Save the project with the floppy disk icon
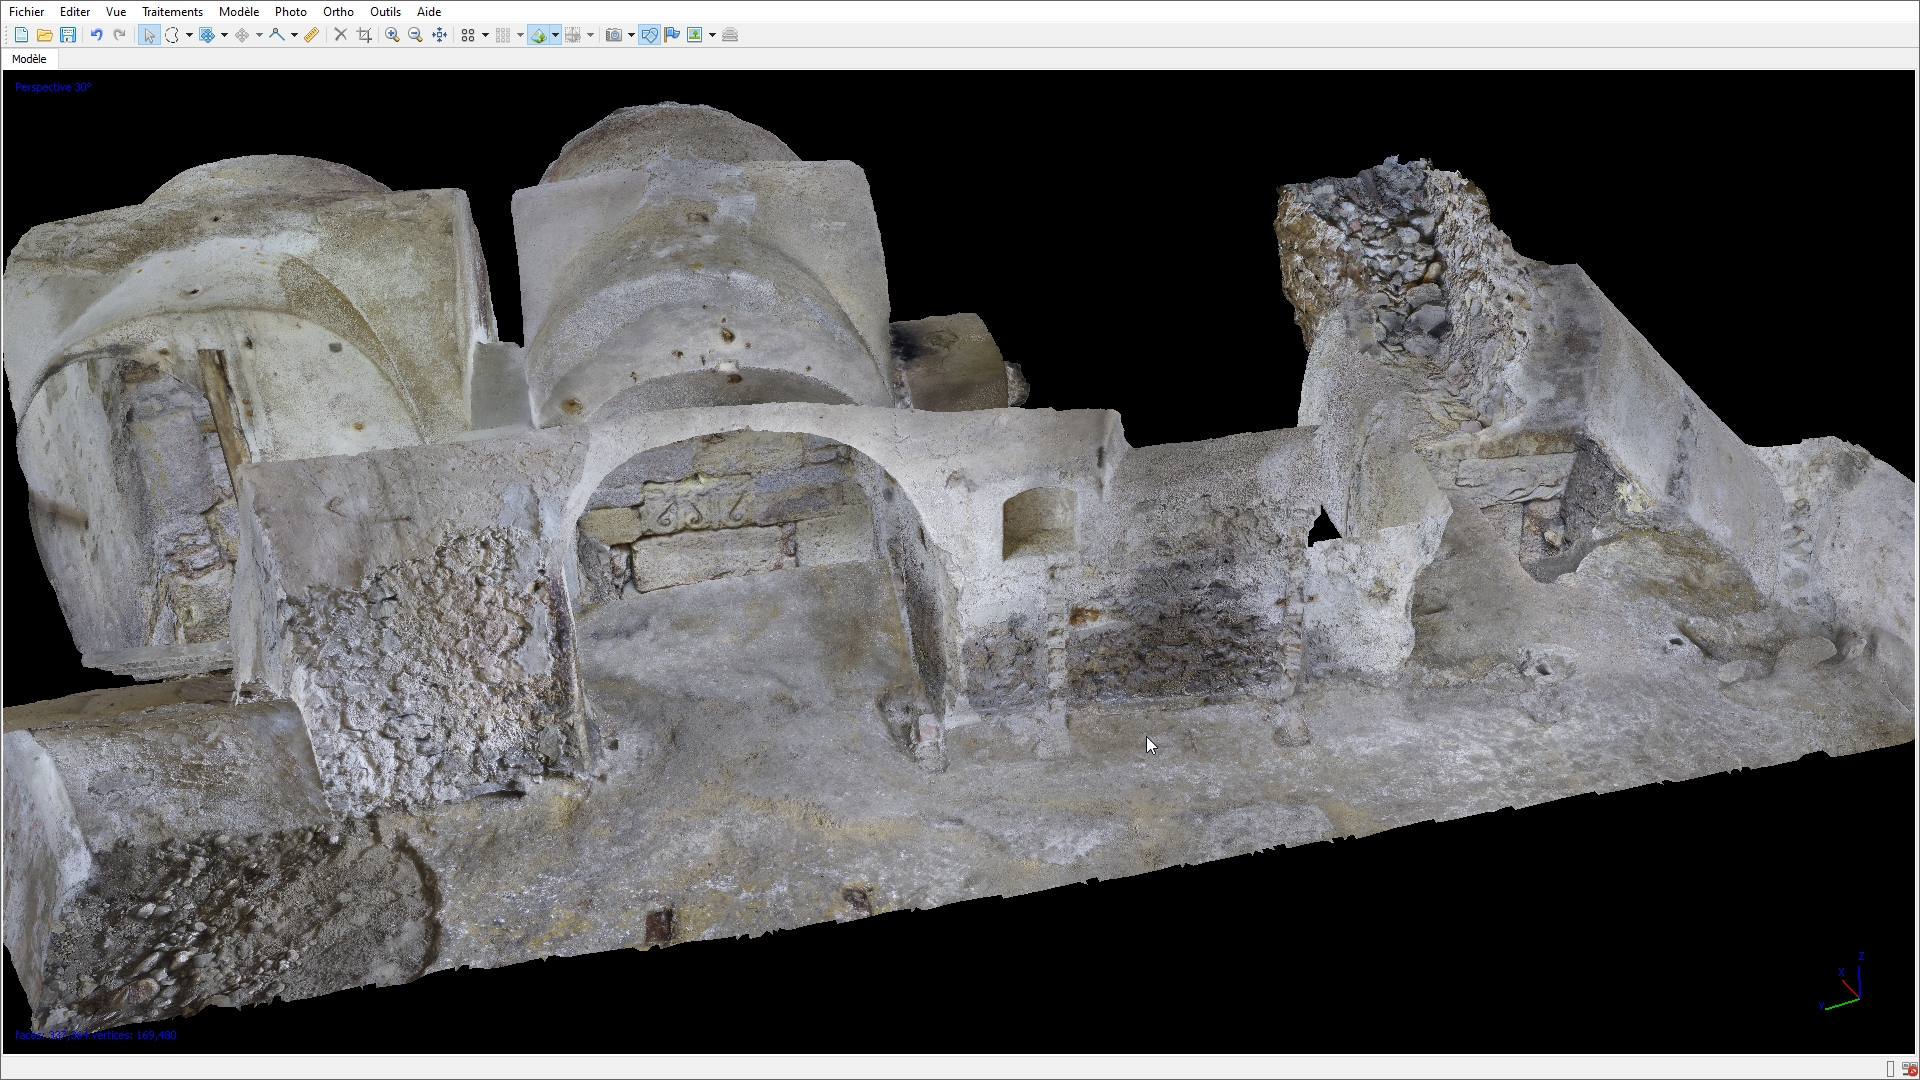The width and height of the screenshot is (1920, 1080). coord(68,35)
